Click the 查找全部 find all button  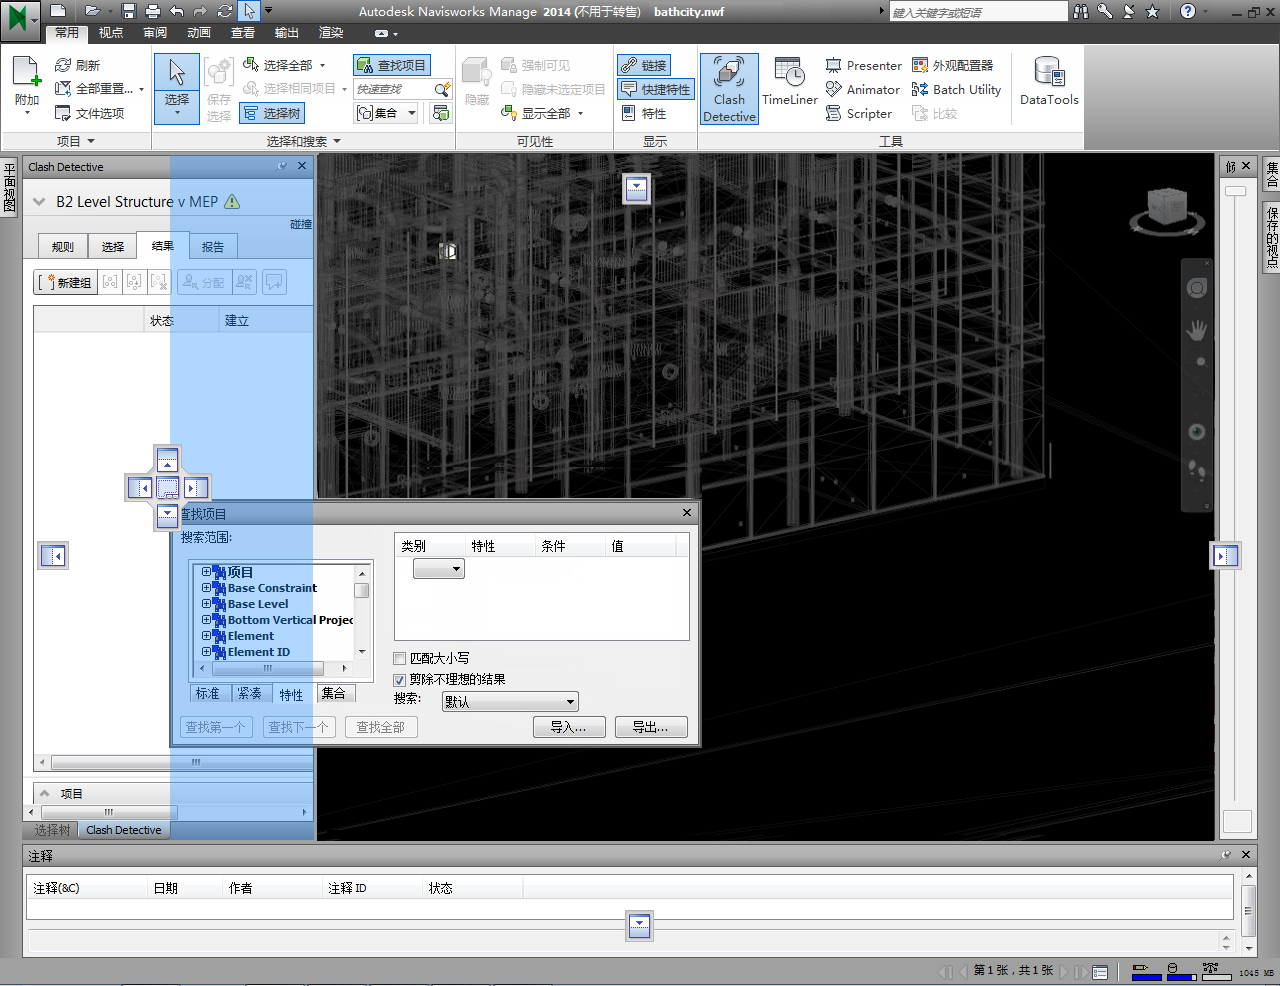click(x=381, y=727)
